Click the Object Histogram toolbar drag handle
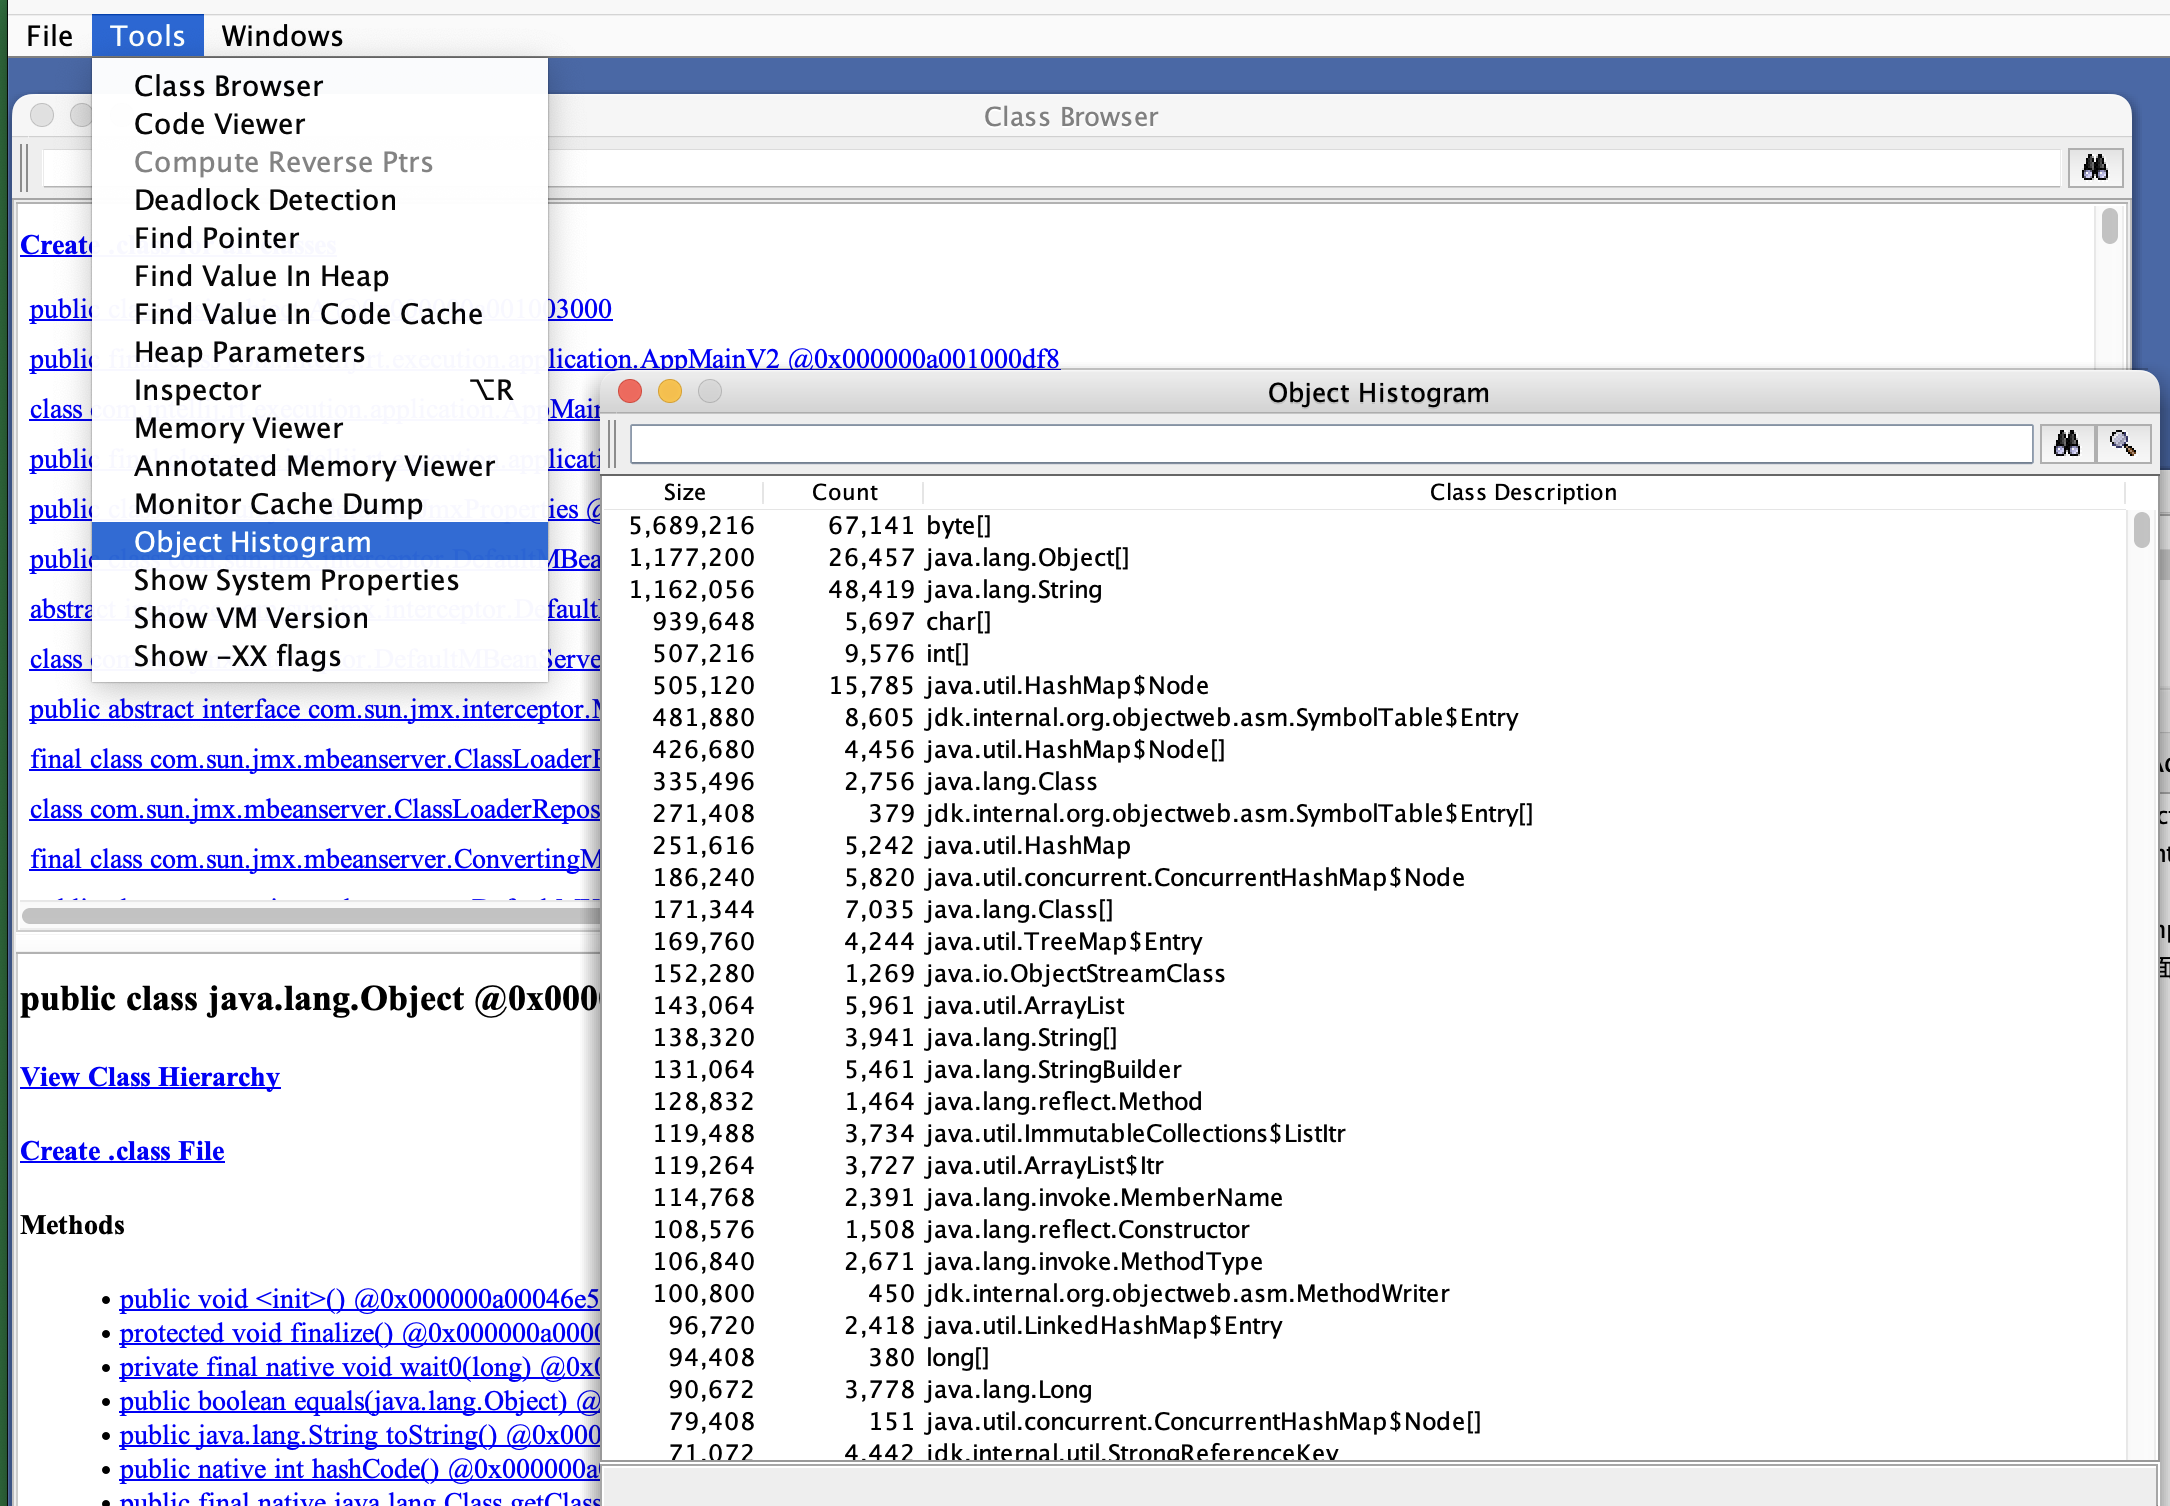This screenshot has height=1506, width=2170. 614,443
